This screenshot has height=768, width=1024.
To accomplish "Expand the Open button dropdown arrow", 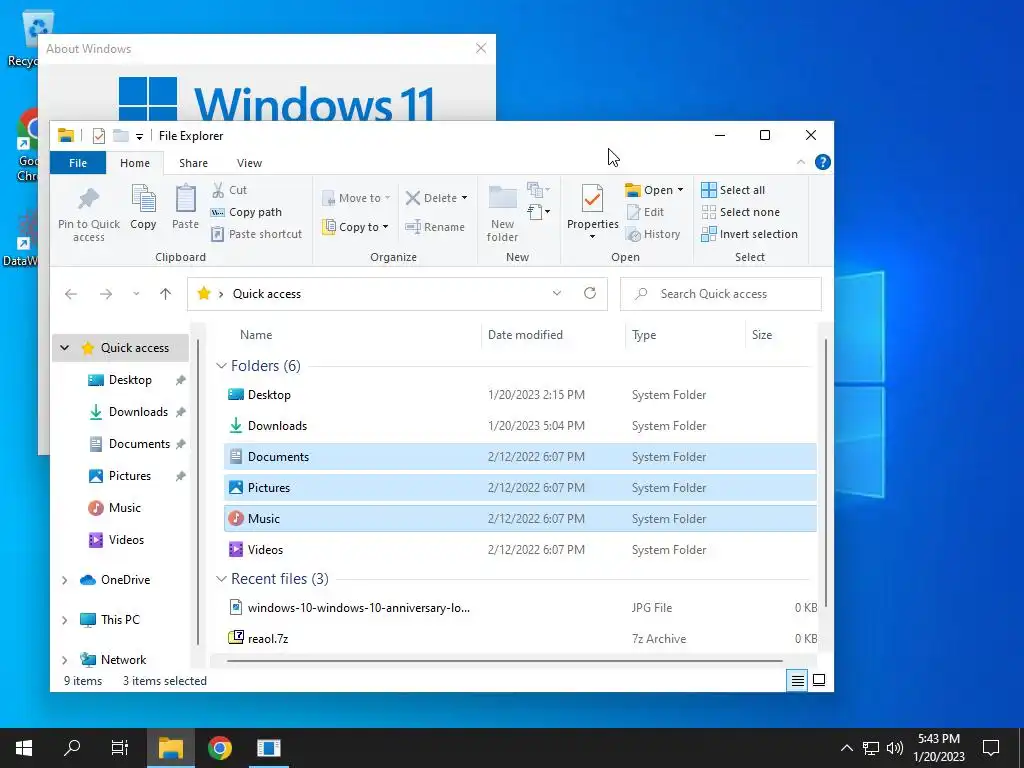I will (680, 190).
